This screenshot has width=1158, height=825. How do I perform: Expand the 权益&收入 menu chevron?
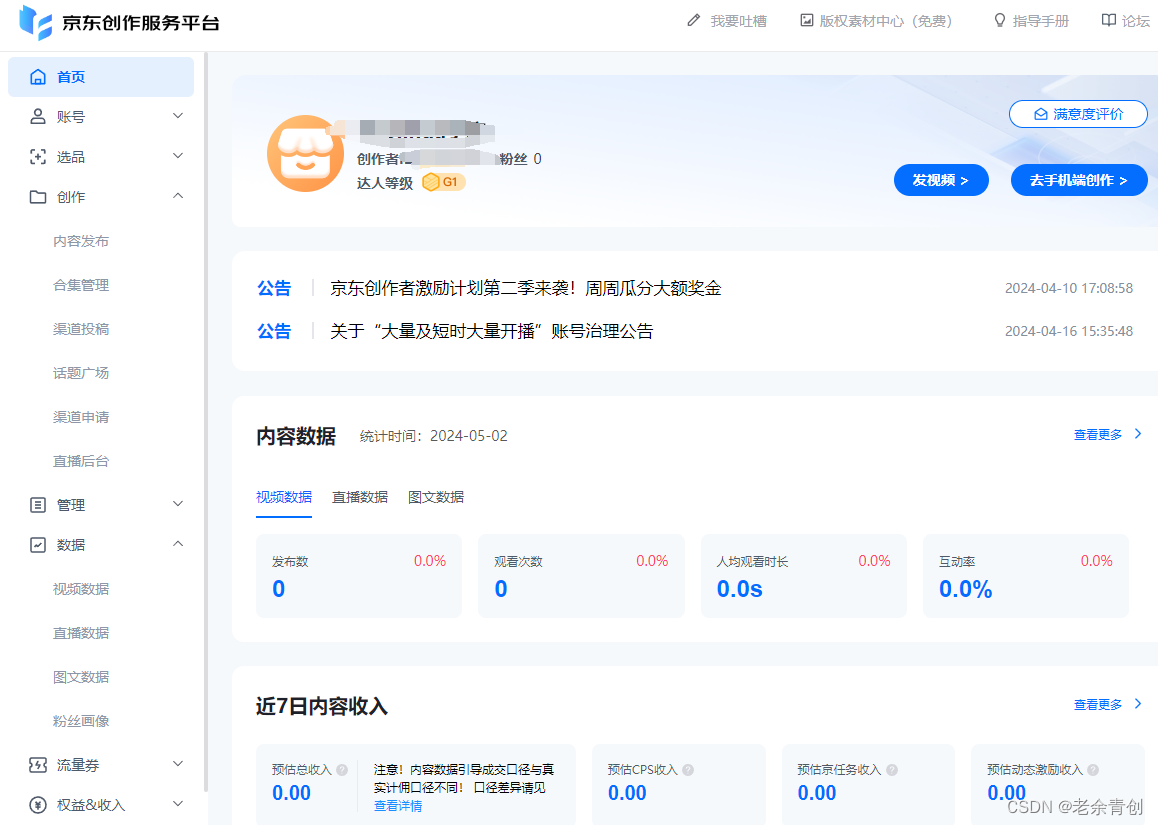coord(178,804)
